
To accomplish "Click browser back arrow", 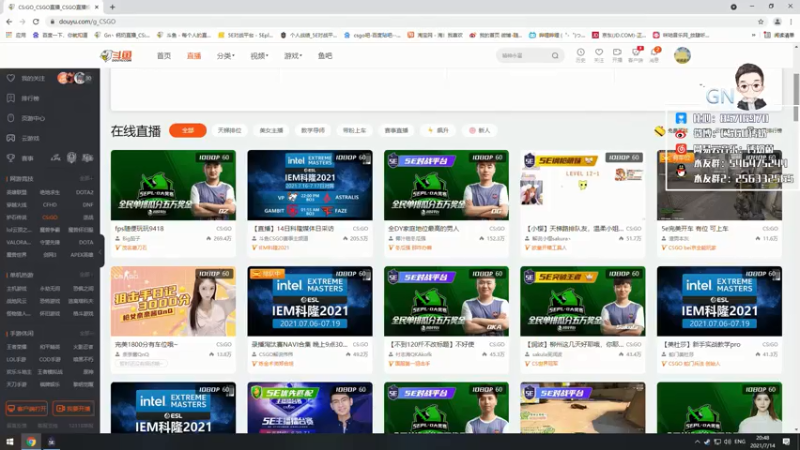I will 9,21.
